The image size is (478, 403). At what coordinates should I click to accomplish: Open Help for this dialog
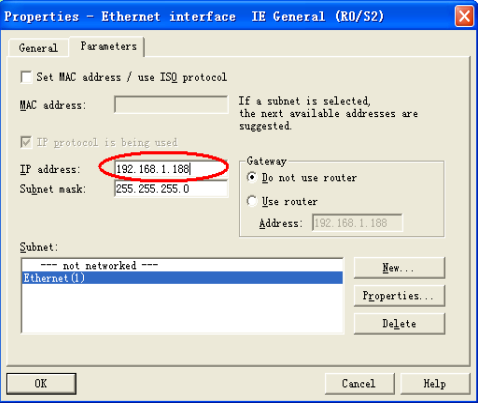[435, 383]
